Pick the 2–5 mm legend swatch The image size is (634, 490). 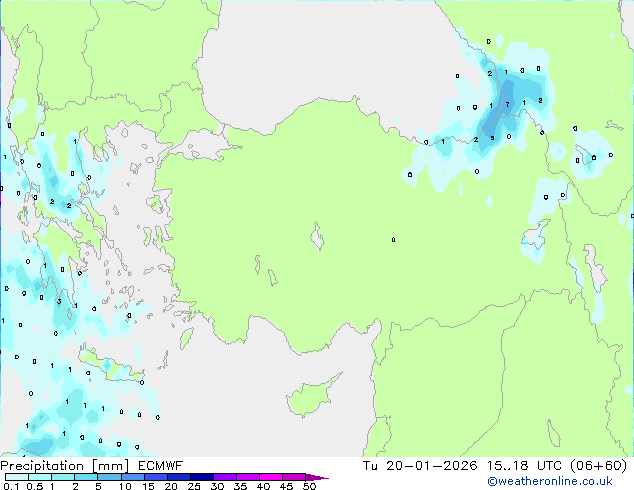click(x=86, y=477)
